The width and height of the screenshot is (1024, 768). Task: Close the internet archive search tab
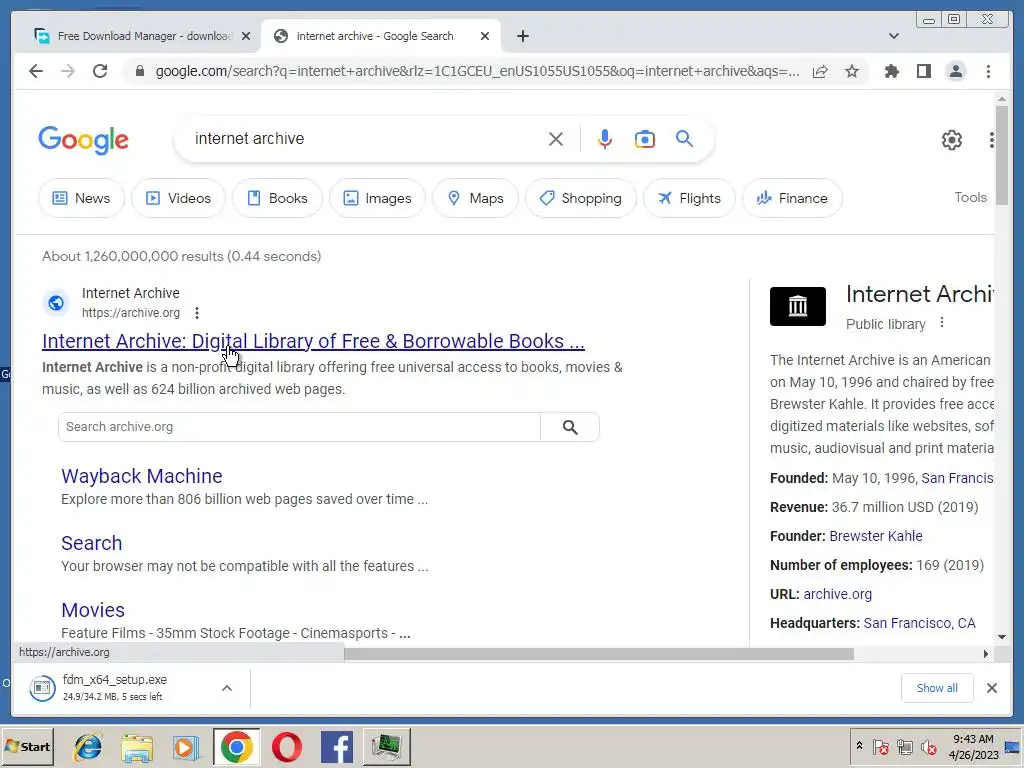485,36
